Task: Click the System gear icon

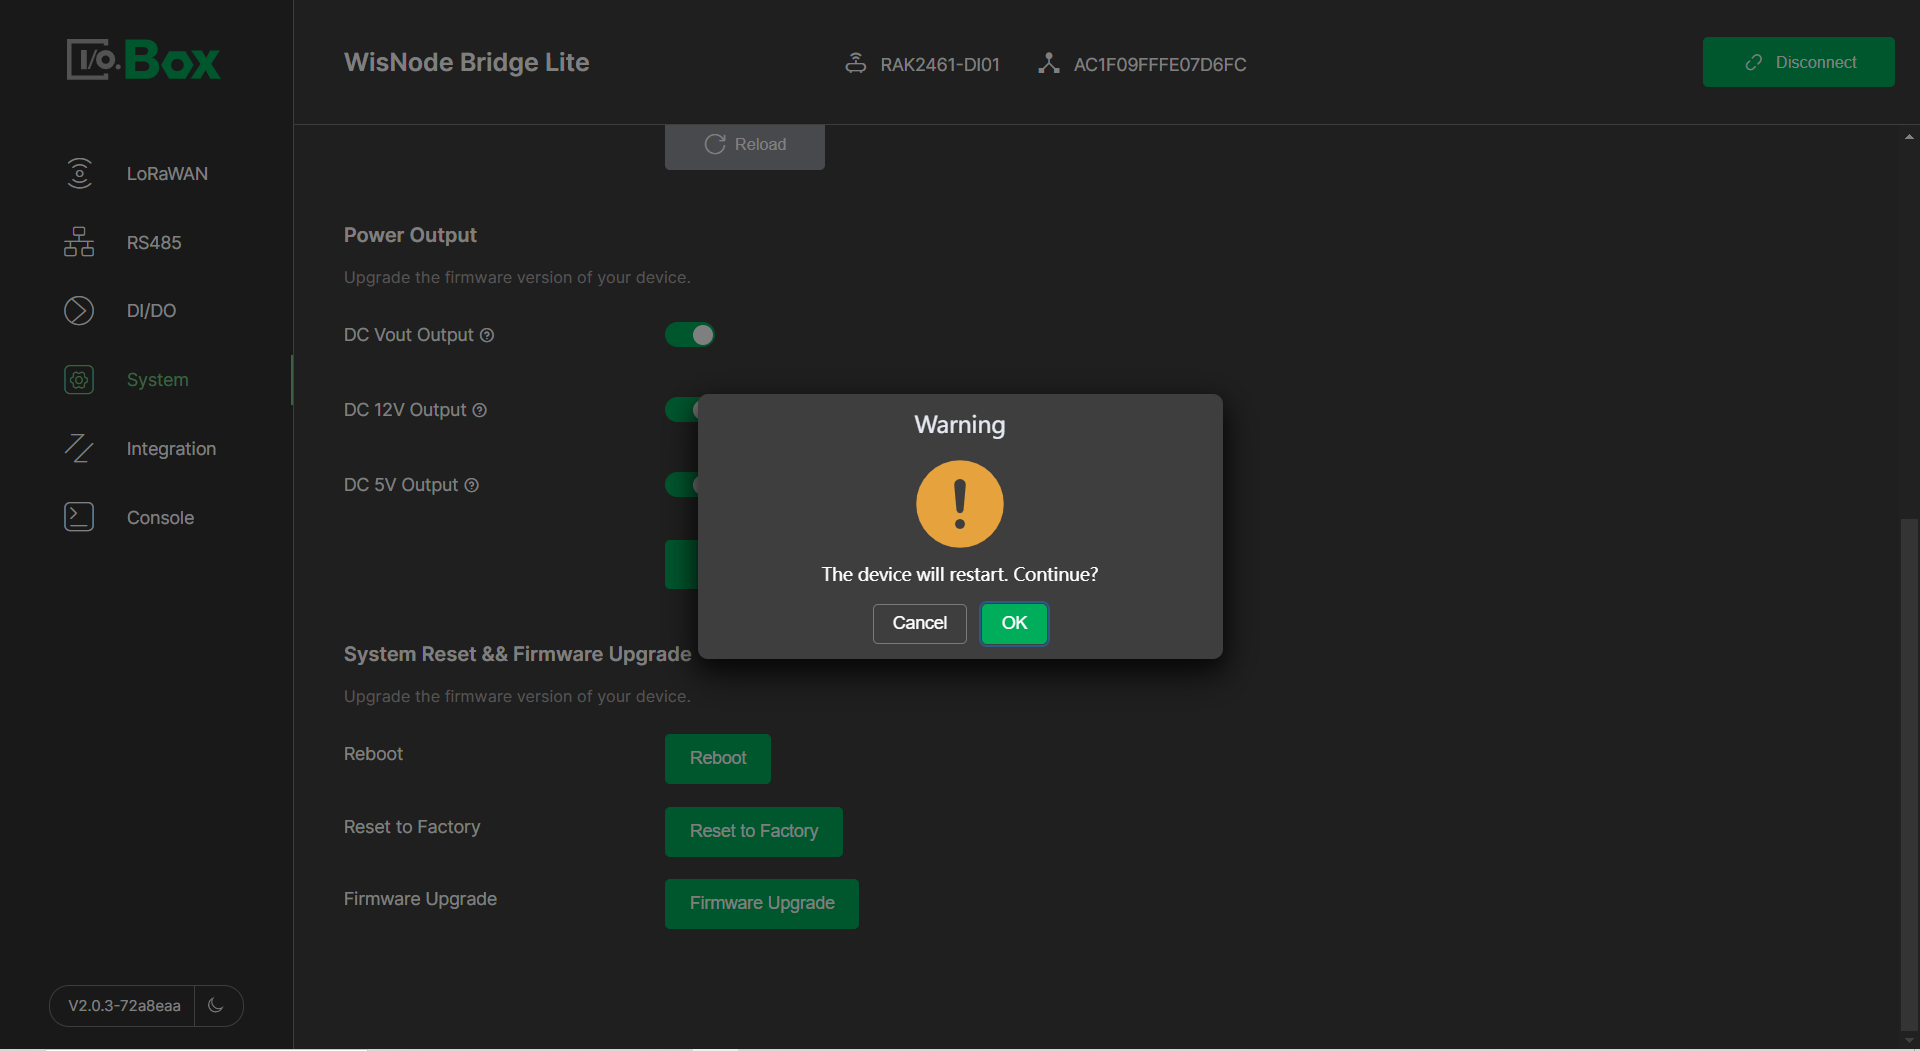Action: pos(79,380)
